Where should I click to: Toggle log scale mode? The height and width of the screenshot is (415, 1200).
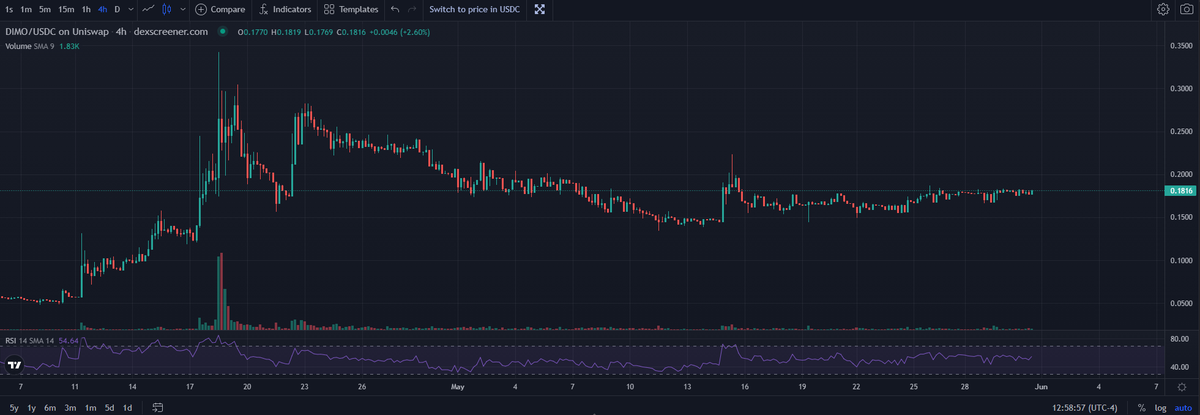tap(1160, 407)
